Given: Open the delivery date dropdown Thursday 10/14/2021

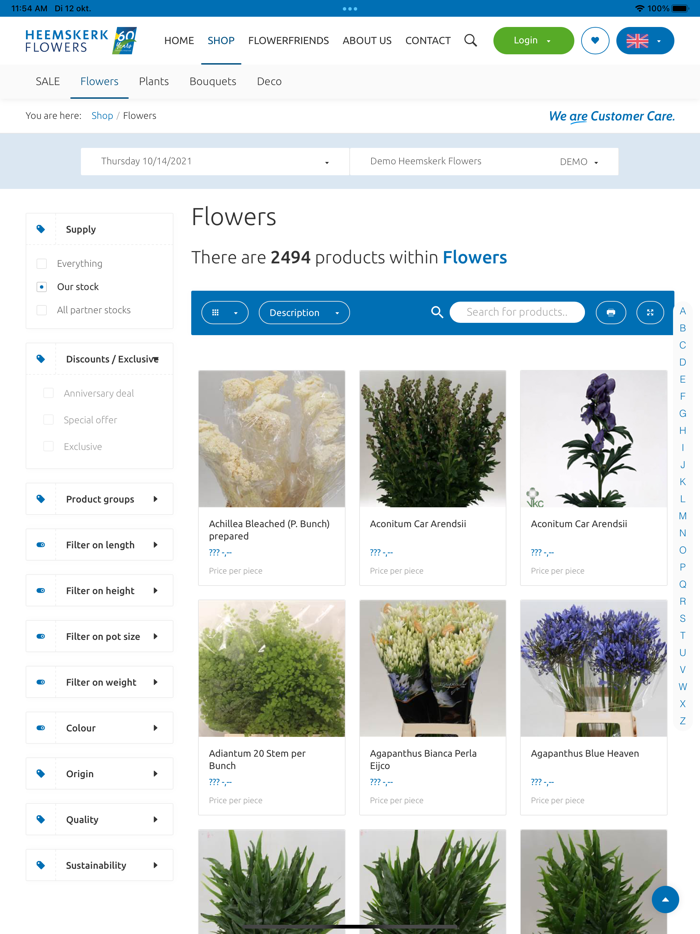Looking at the screenshot, I should click(214, 161).
